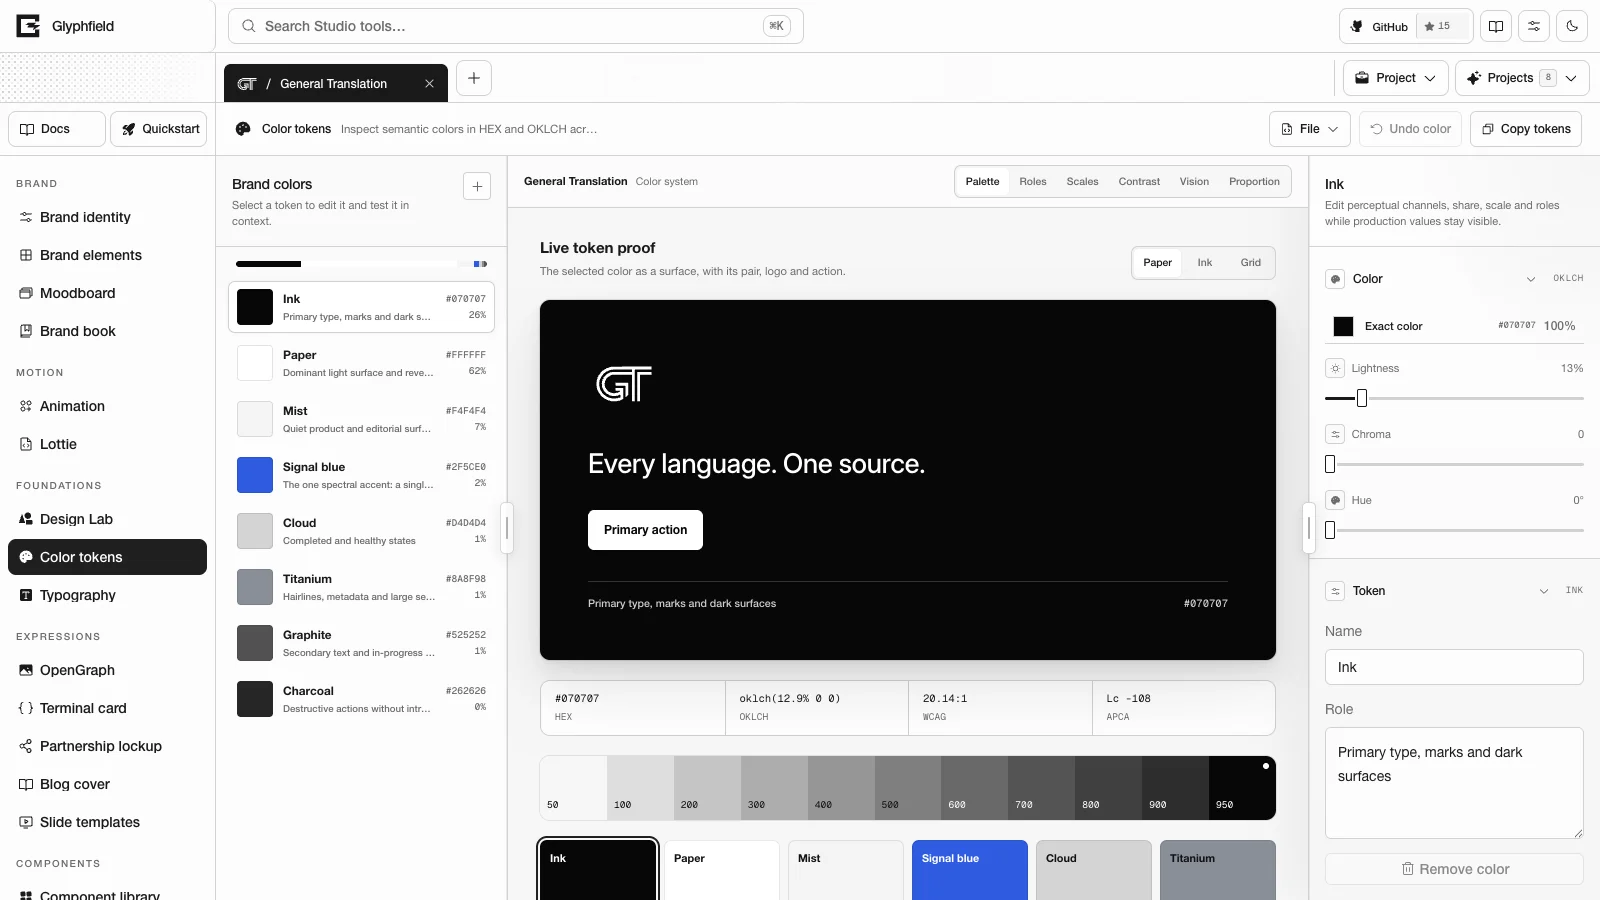1600x900 pixels.
Task: Open Terminal card in sidebar
Action: point(107,708)
